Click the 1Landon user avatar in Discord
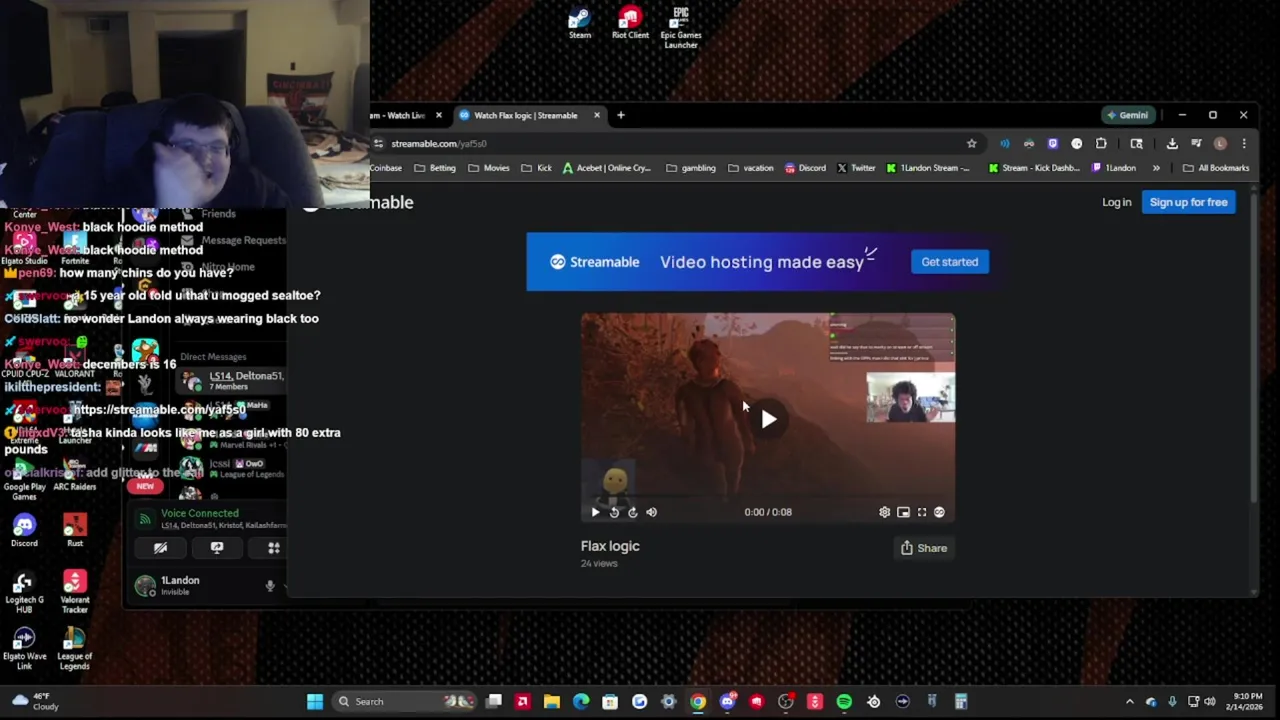 tap(146, 586)
